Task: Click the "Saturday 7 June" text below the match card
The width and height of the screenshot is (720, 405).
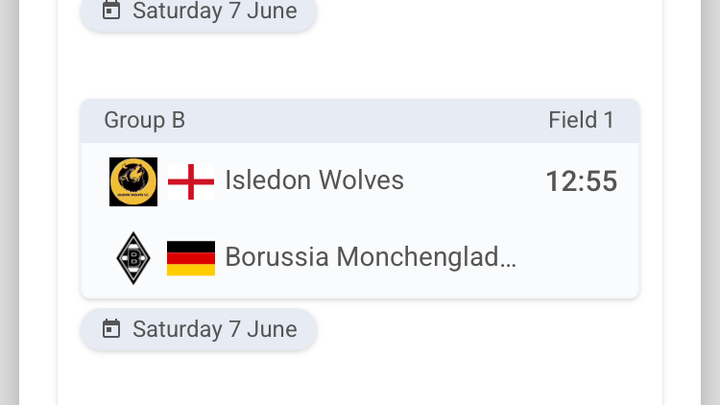Action: tap(214, 329)
